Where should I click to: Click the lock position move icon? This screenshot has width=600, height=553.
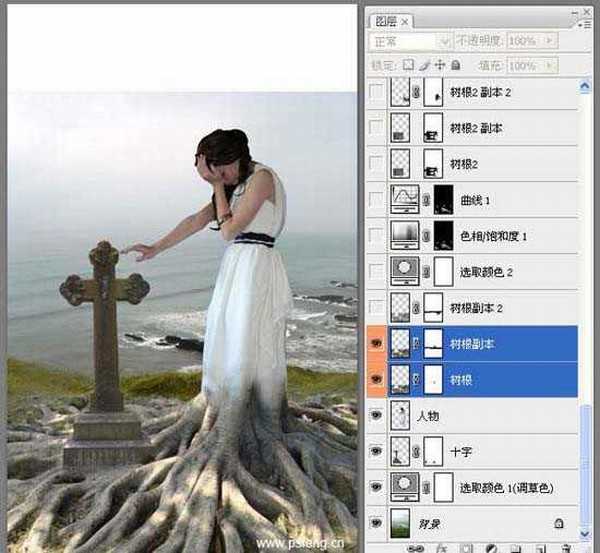pyautogui.click(x=440, y=65)
